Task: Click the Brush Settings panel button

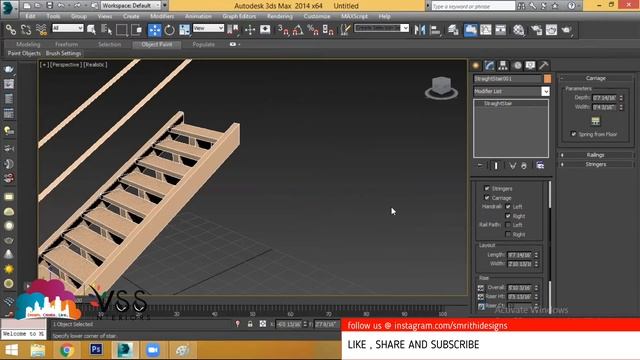Action: coord(63,53)
